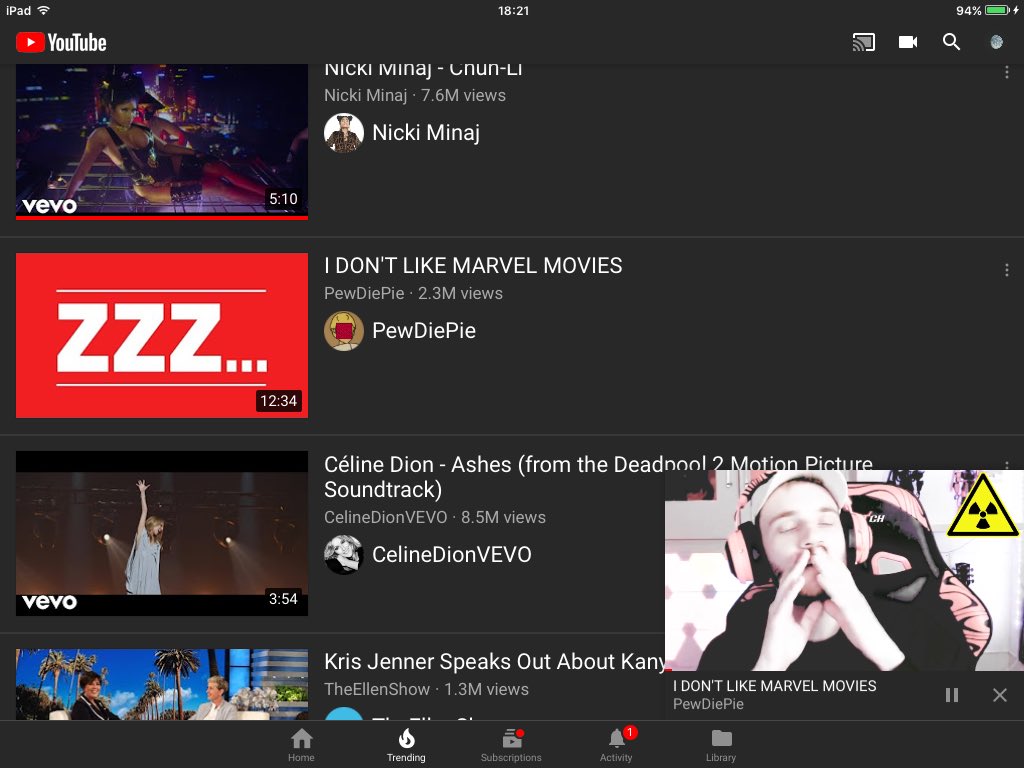The height and width of the screenshot is (768, 1024).
Task: Tap the Nicki Minaj channel avatar
Action: point(344,133)
